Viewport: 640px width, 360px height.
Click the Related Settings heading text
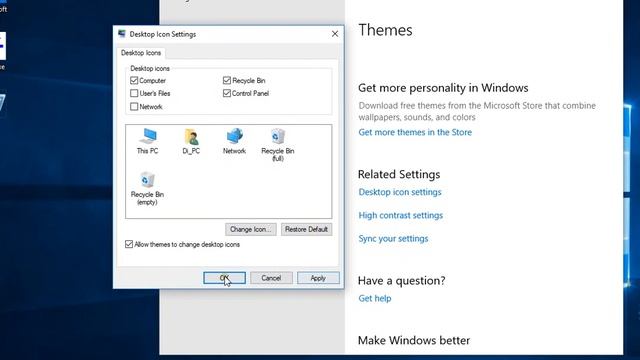[399, 174]
